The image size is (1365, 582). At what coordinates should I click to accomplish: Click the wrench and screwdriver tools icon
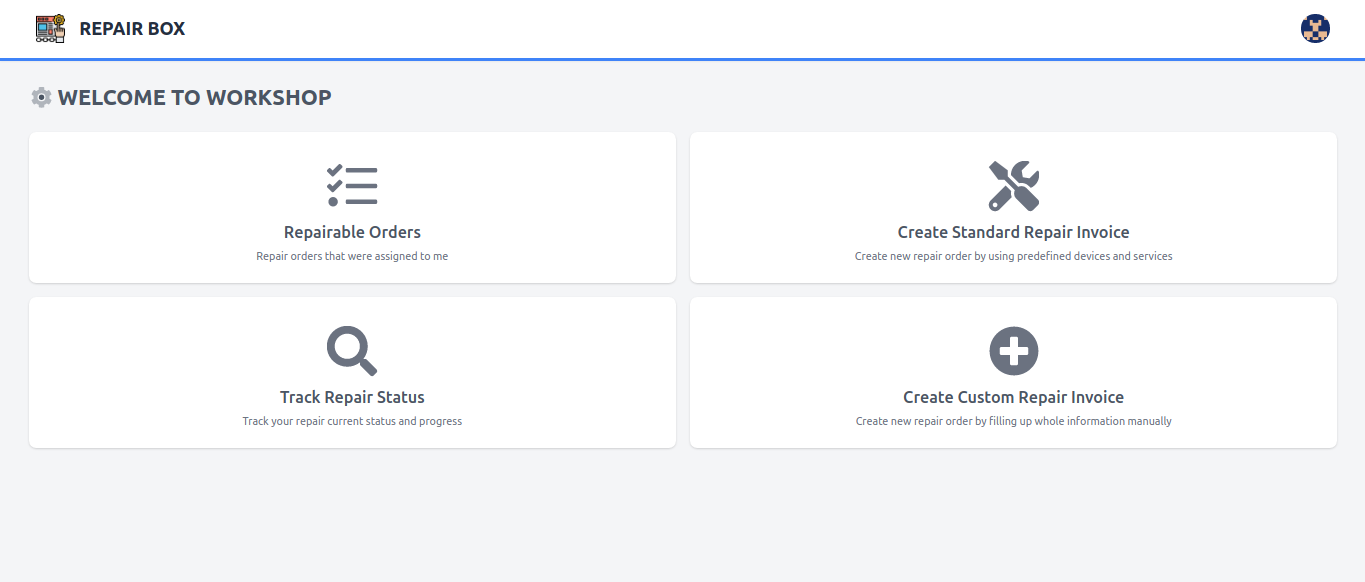[1013, 186]
